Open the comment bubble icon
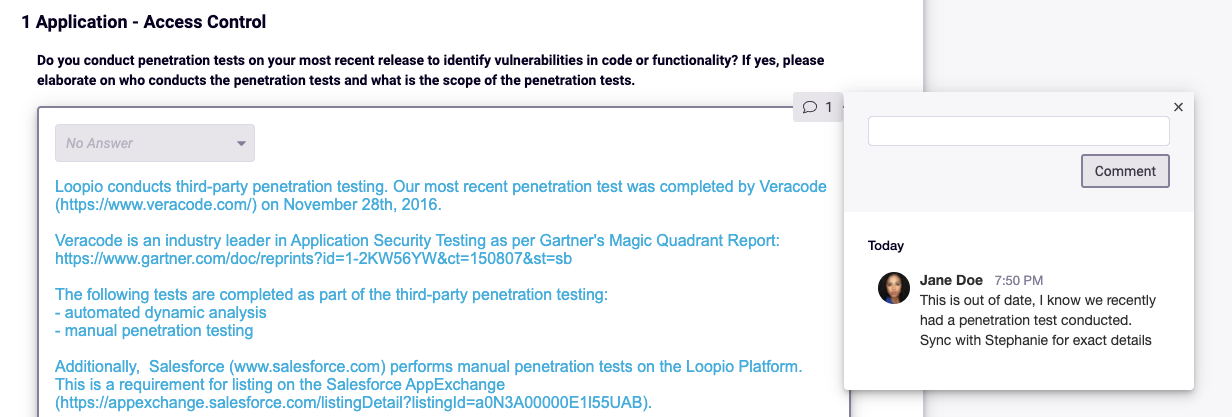This screenshot has height=417, width=1232. tap(810, 107)
